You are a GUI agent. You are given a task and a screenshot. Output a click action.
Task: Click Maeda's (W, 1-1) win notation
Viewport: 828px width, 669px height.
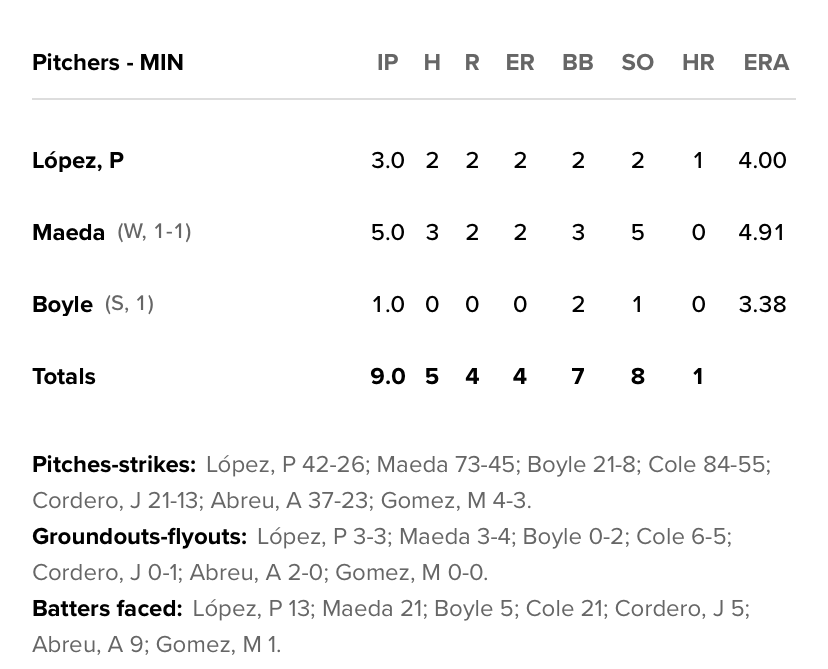pos(154,232)
